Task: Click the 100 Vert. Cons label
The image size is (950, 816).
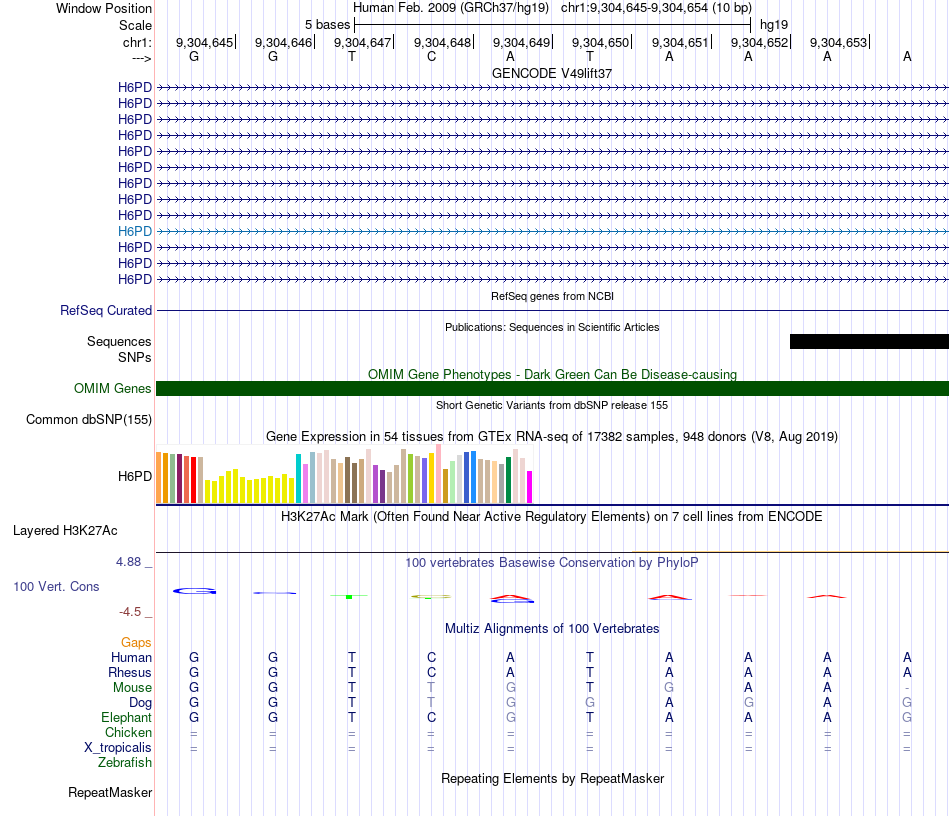Action: point(56,586)
